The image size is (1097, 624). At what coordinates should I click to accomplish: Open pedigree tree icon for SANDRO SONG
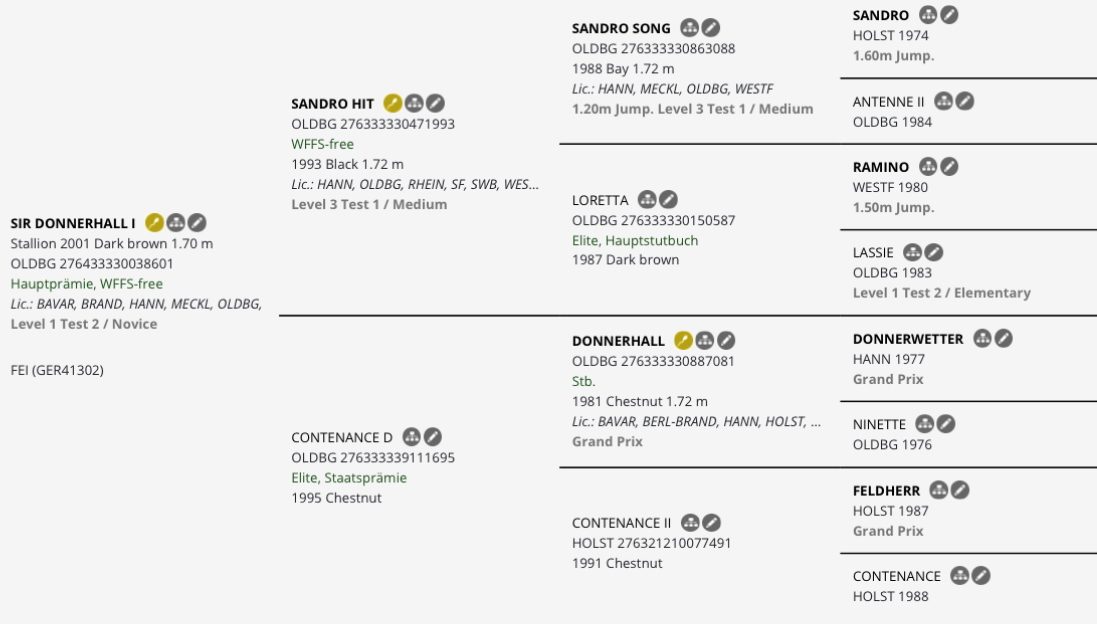point(690,28)
